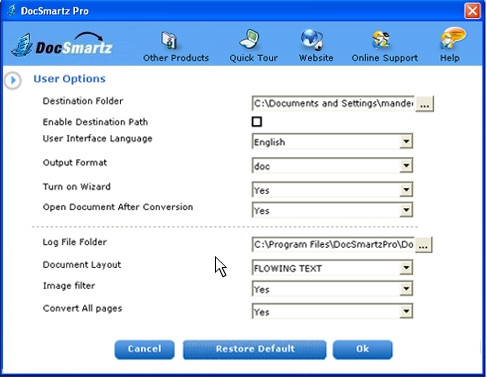
Task: Click the title bar DocSmartz Pro icon
Action: click(11, 10)
